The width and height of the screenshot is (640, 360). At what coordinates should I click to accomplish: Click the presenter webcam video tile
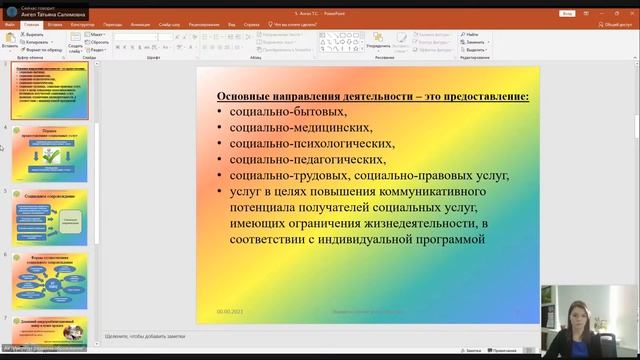coord(589,322)
